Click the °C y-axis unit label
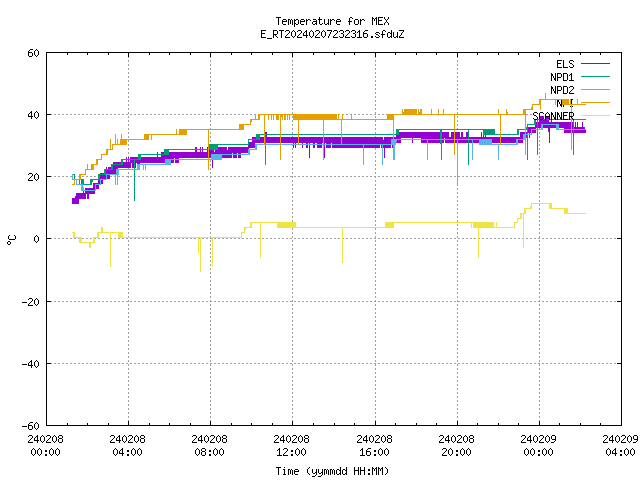The width and height of the screenshot is (640, 480). [12, 240]
